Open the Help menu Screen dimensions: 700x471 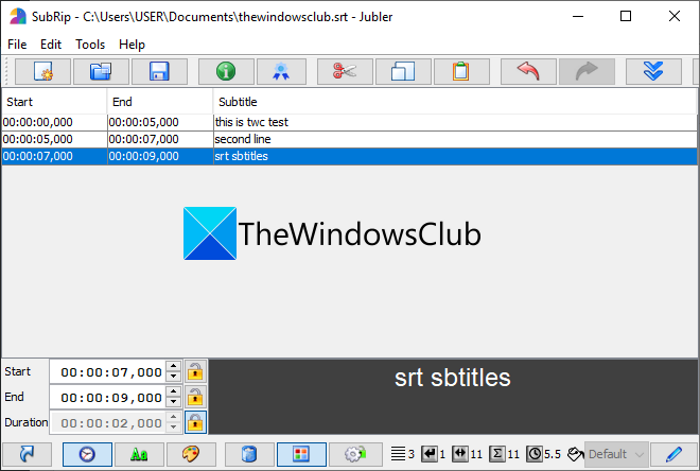pyautogui.click(x=132, y=45)
